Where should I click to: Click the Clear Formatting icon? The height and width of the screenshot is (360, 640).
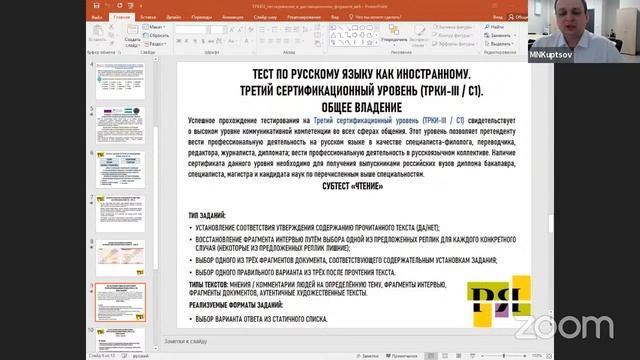coord(251,30)
